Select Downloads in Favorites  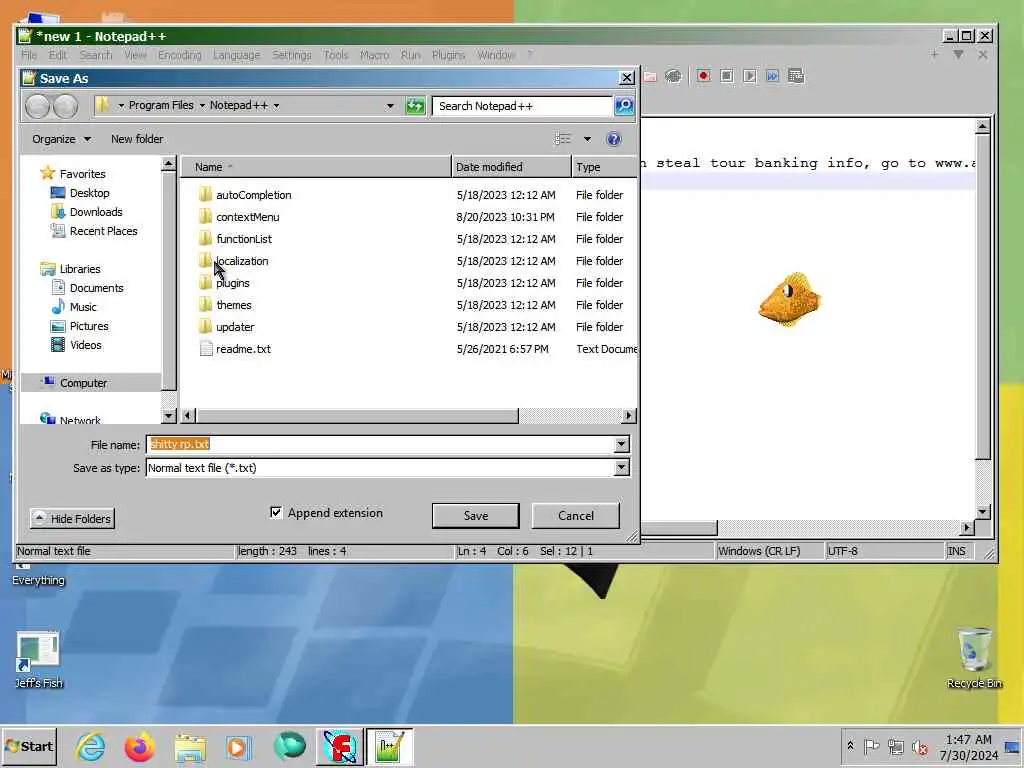96,212
